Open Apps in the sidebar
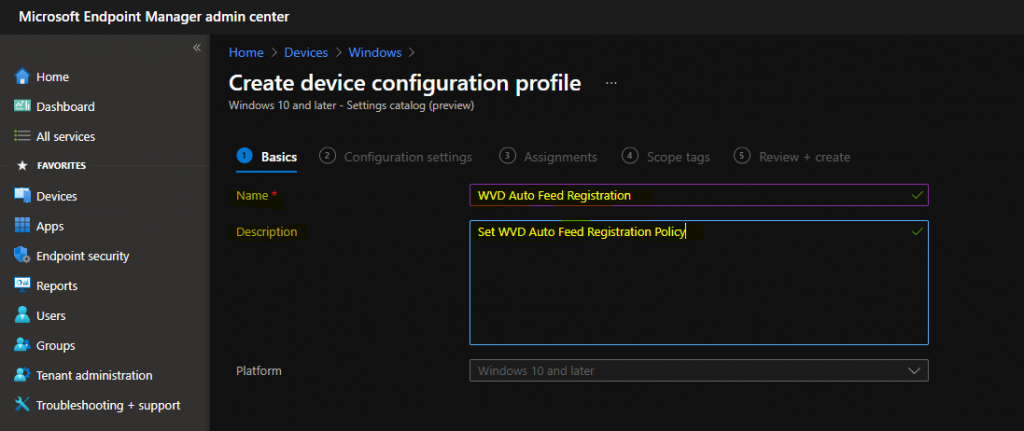The width and height of the screenshot is (1024, 431). 50,226
